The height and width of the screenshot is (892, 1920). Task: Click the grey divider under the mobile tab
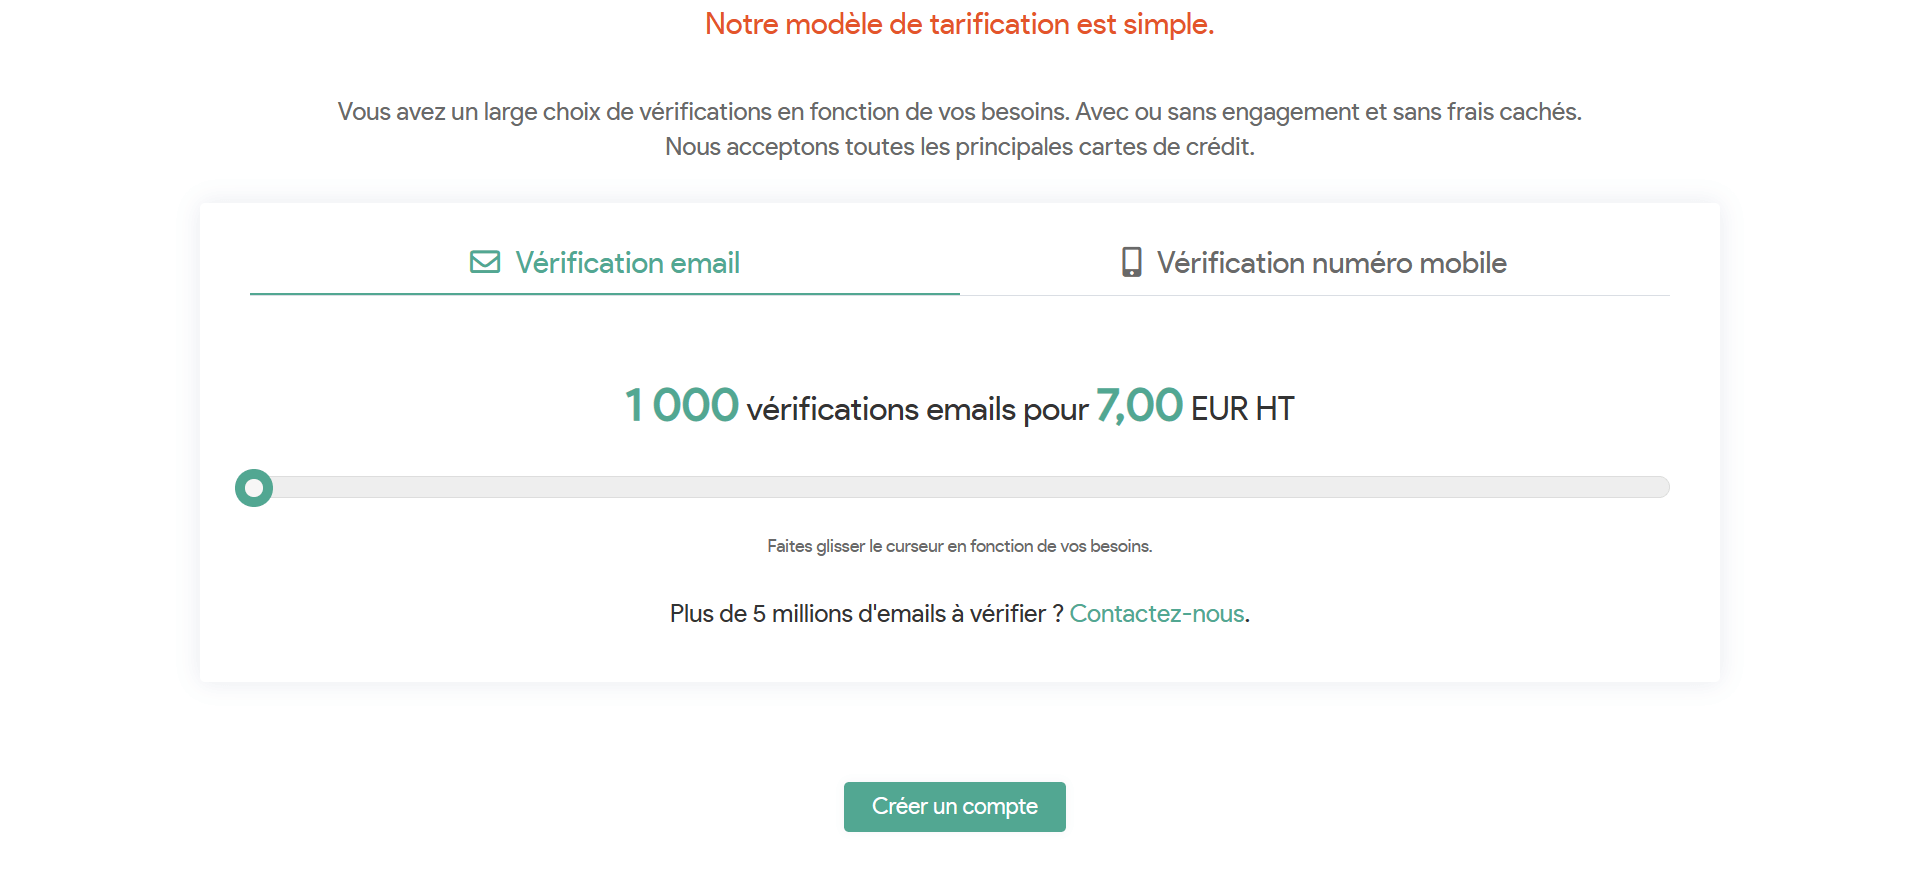point(1315,295)
